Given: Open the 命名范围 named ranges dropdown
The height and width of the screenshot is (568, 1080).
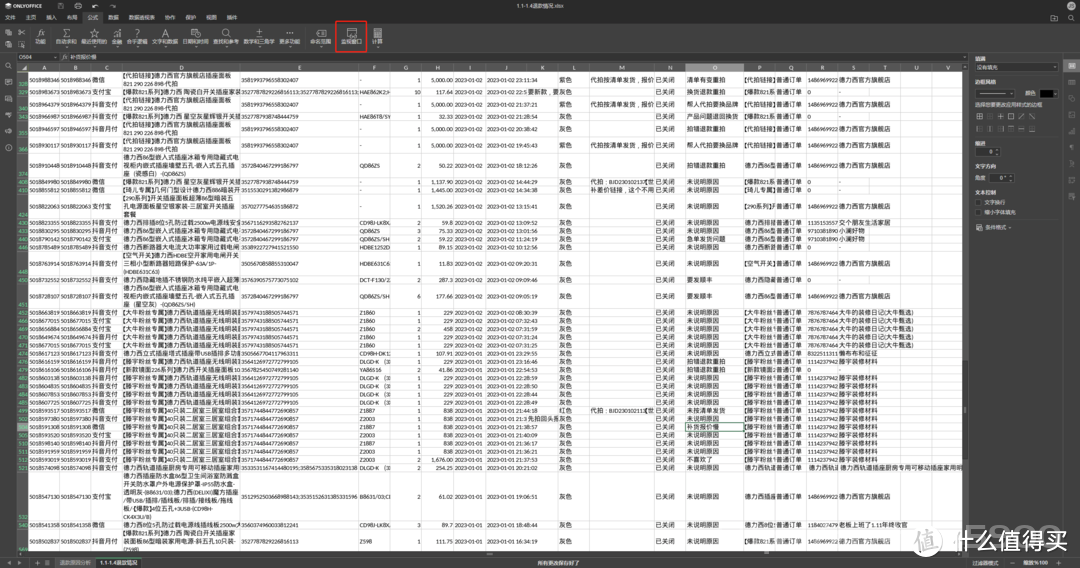Looking at the screenshot, I should coord(321,37).
